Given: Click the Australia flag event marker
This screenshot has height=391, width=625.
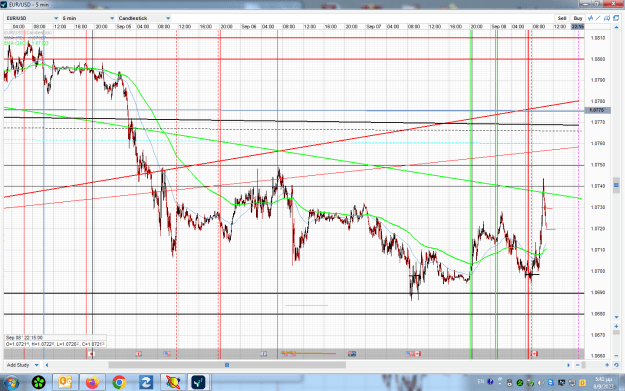Looking at the screenshot, I should click(x=352, y=354).
